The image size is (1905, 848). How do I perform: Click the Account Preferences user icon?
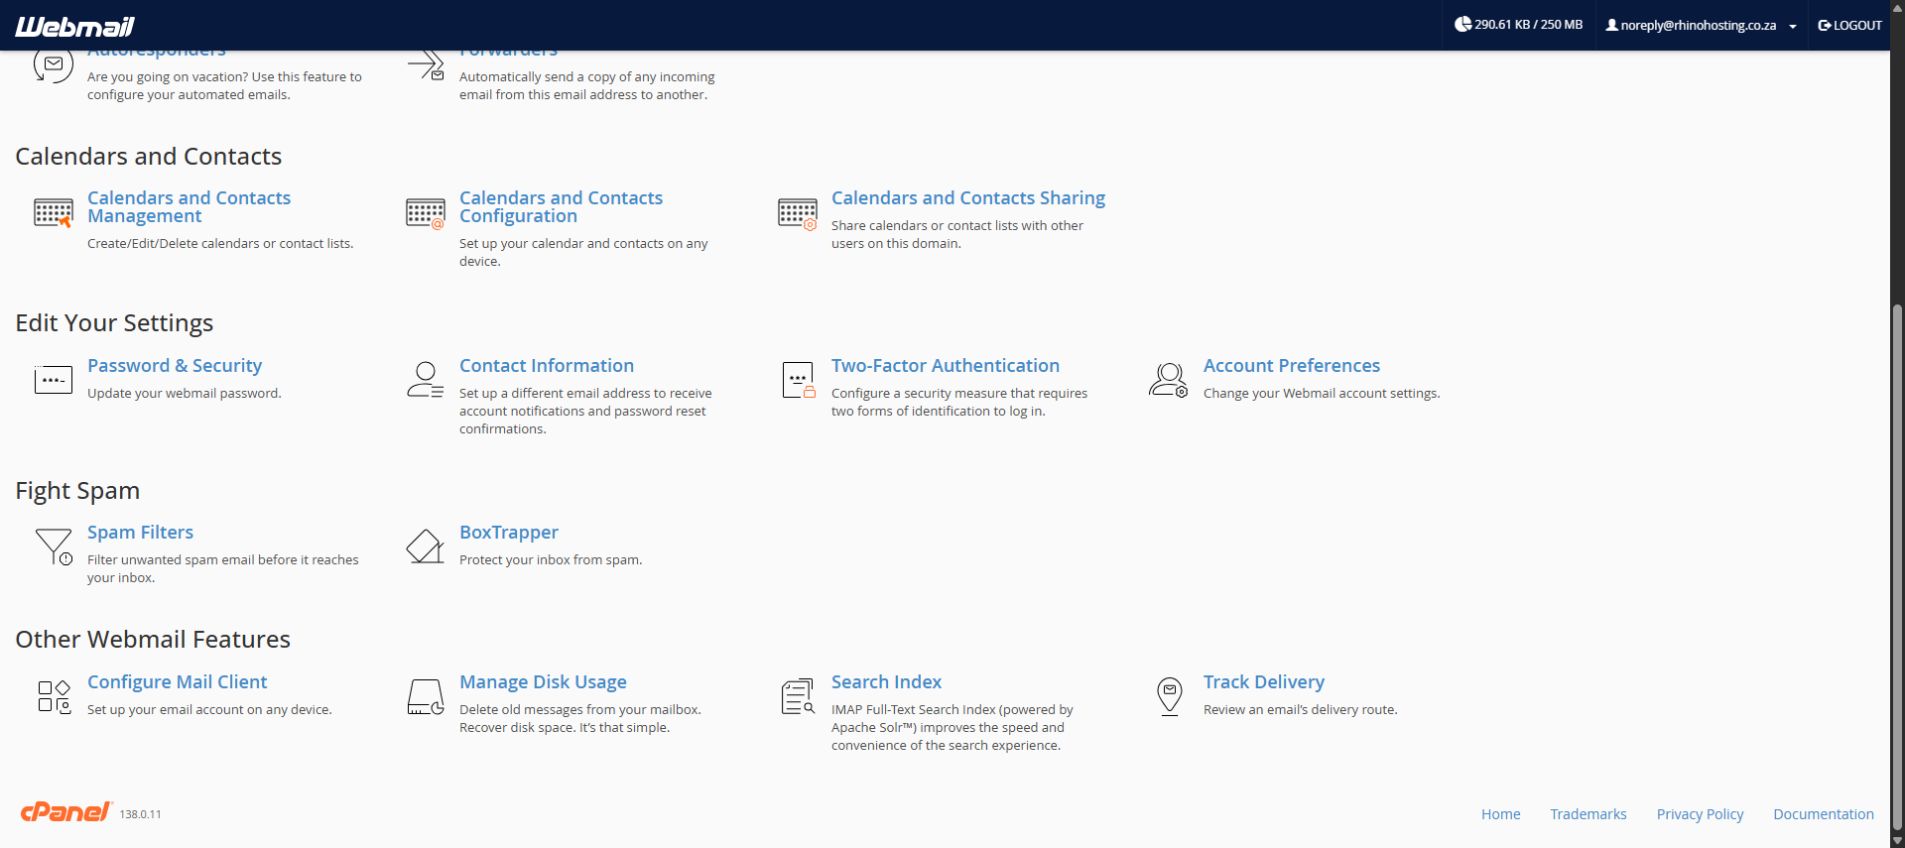pos(1168,380)
